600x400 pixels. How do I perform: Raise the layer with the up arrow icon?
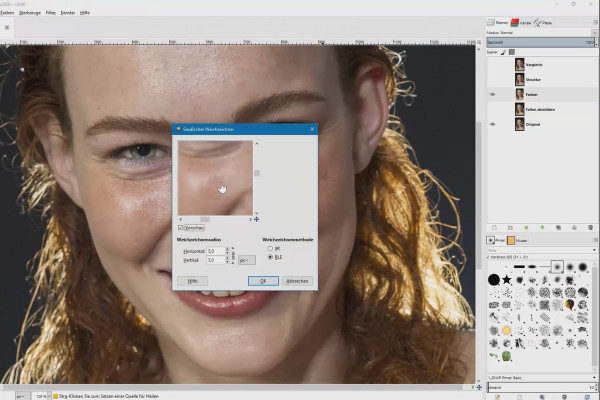tap(526, 228)
